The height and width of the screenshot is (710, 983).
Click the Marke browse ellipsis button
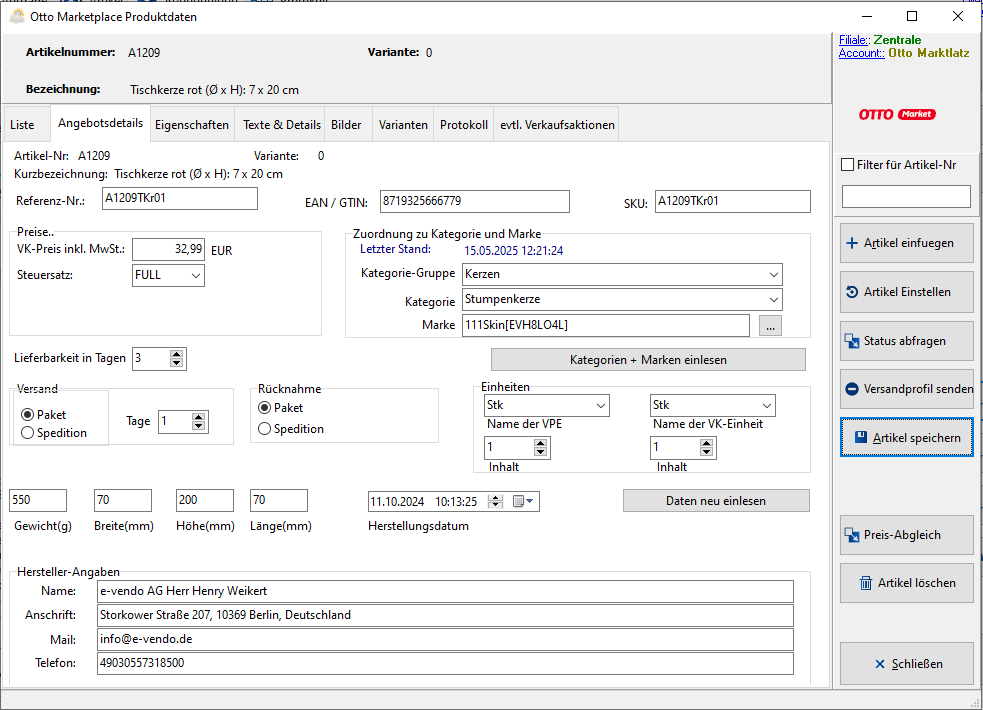tap(770, 326)
